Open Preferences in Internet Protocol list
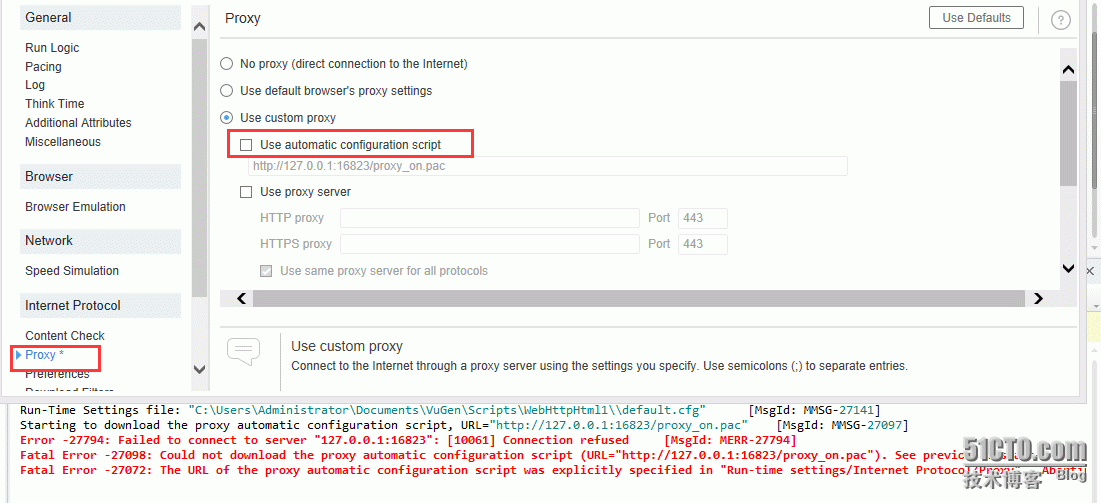This screenshot has height=503, width=1101. [57, 374]
